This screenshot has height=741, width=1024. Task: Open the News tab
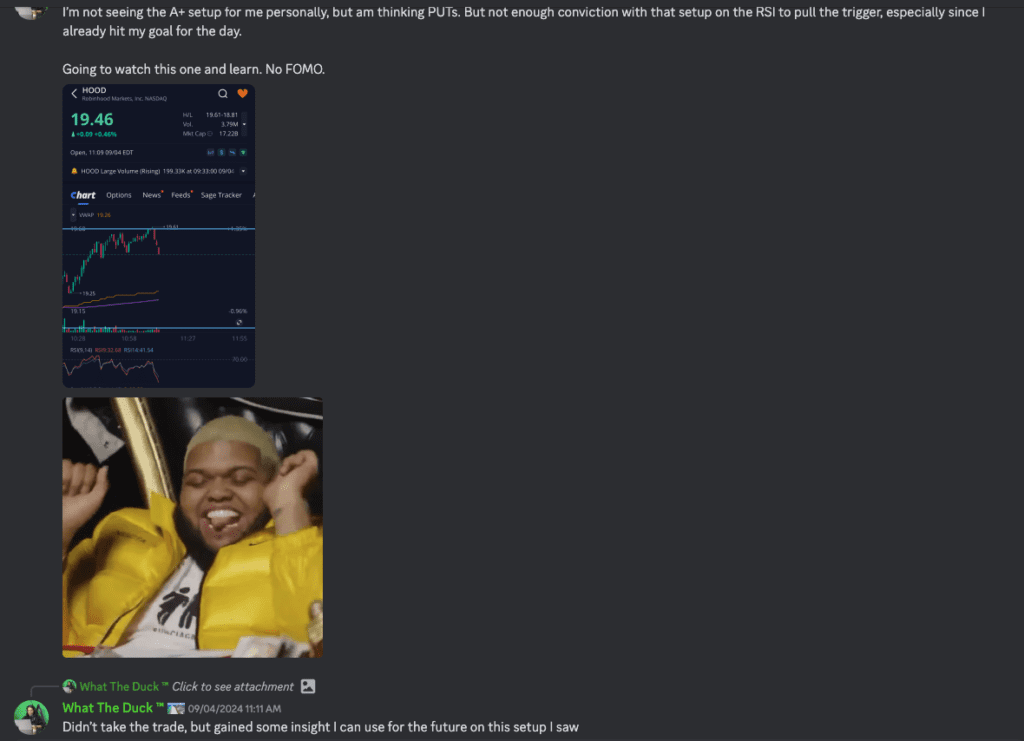pos(152,195)
